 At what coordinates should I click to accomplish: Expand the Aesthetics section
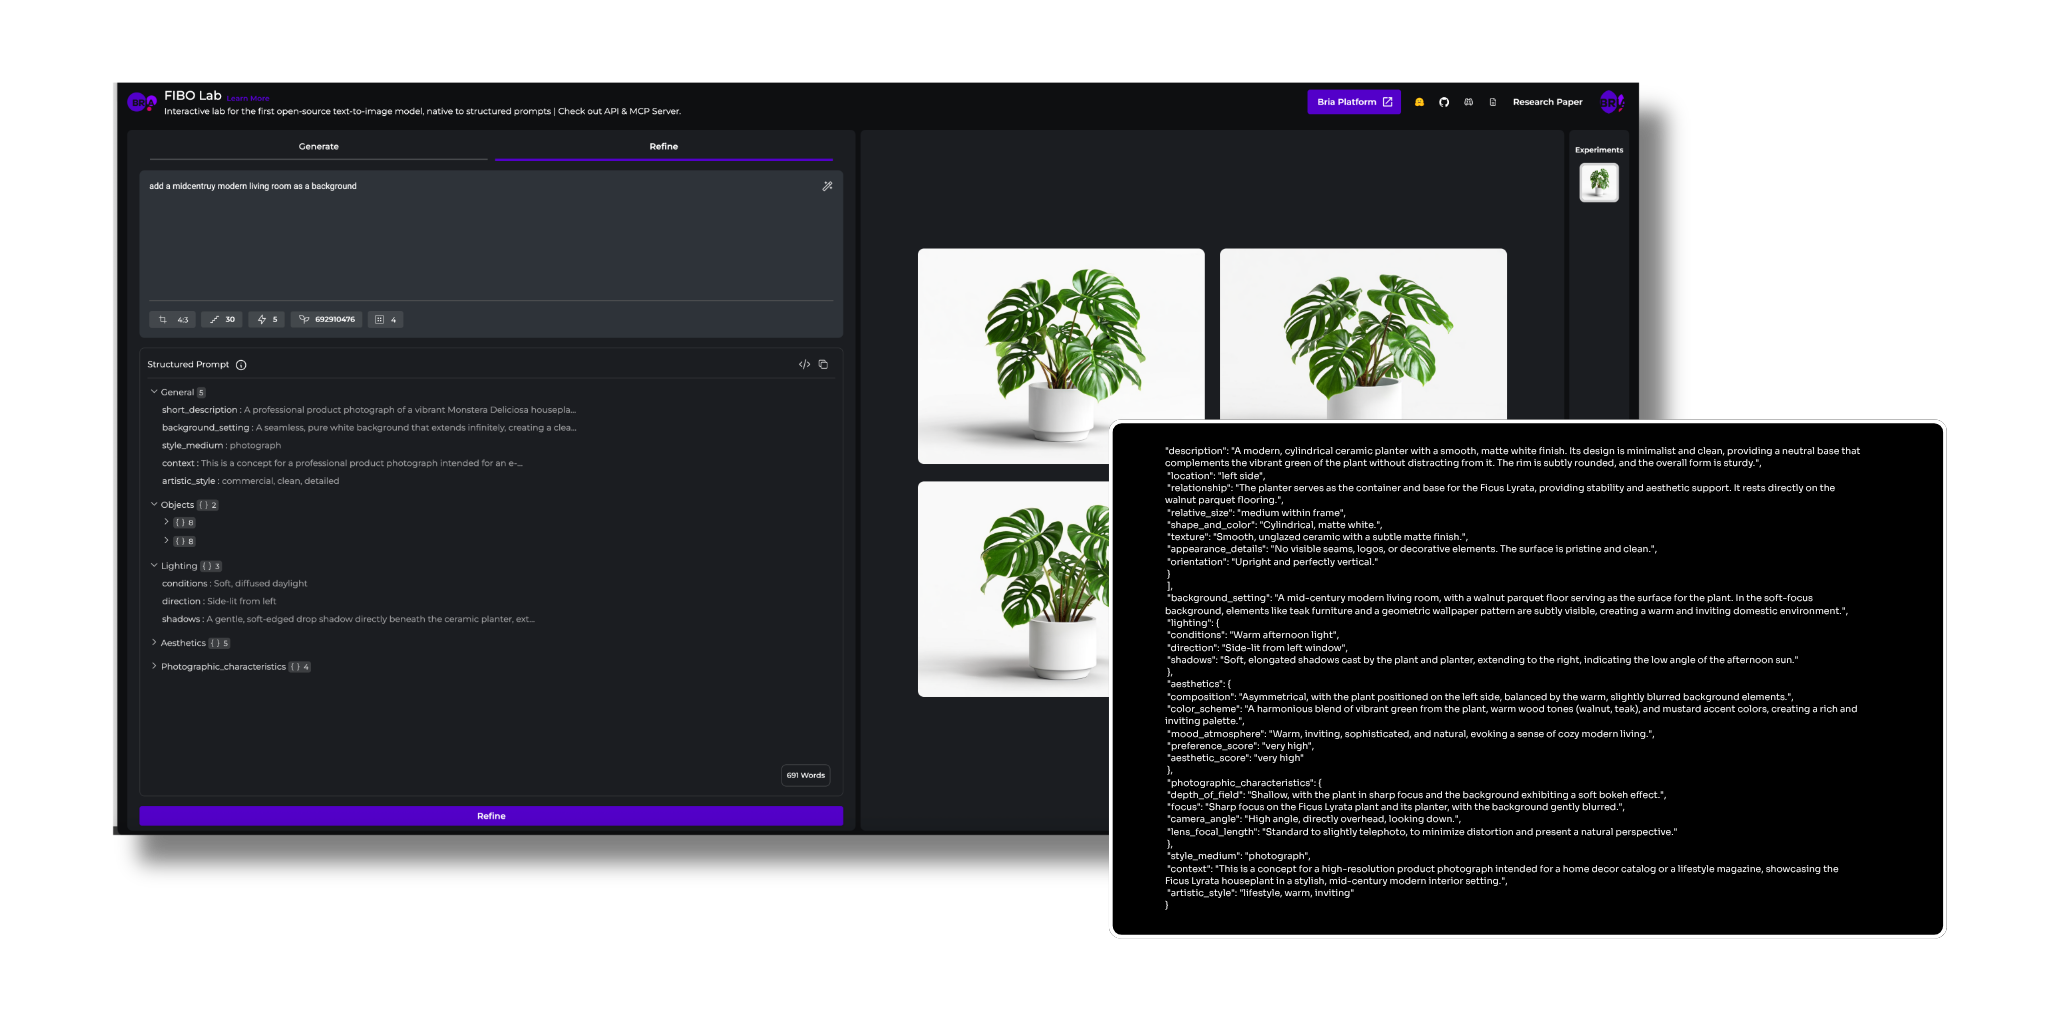[x=154, y=643]
